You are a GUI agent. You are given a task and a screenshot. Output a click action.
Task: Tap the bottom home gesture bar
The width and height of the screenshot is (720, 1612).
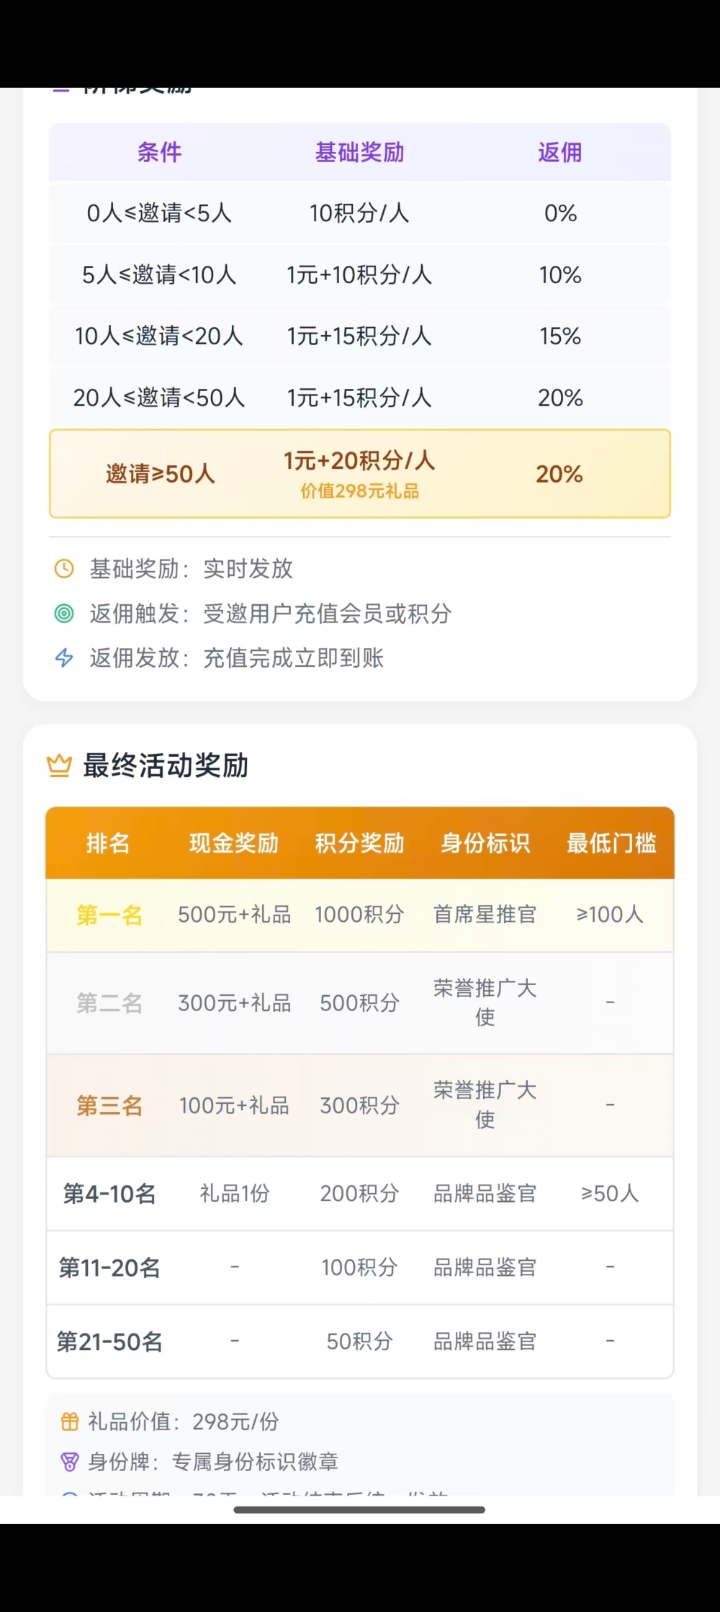coord(360,1510)
